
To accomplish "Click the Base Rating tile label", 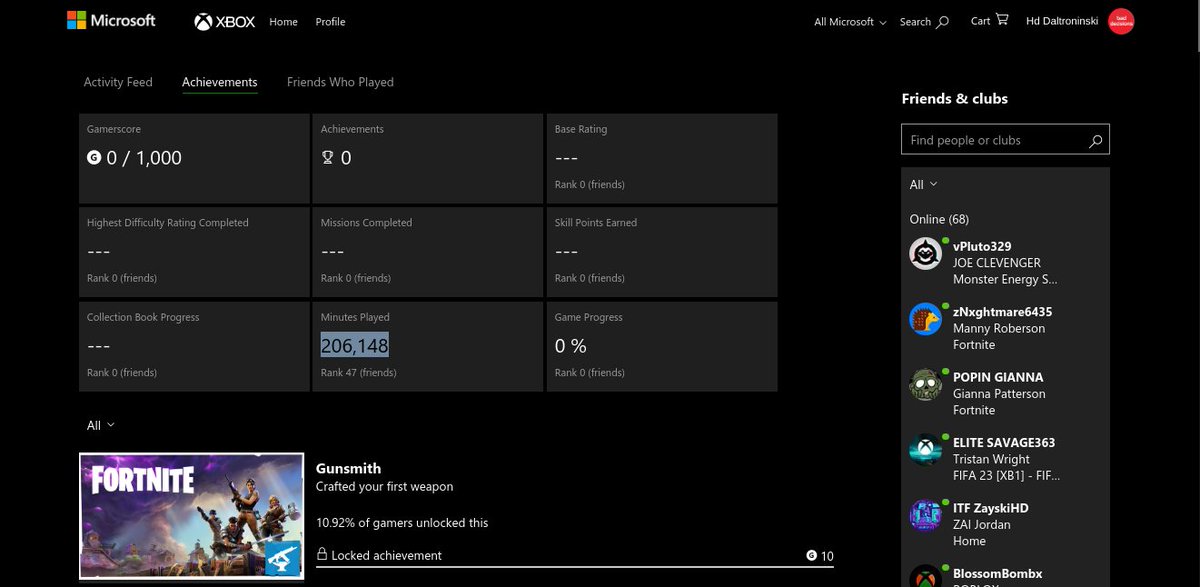I will tap(581, 129).
